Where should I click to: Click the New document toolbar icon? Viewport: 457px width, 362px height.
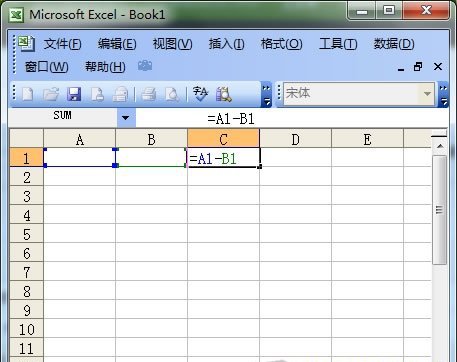(27, 94)
